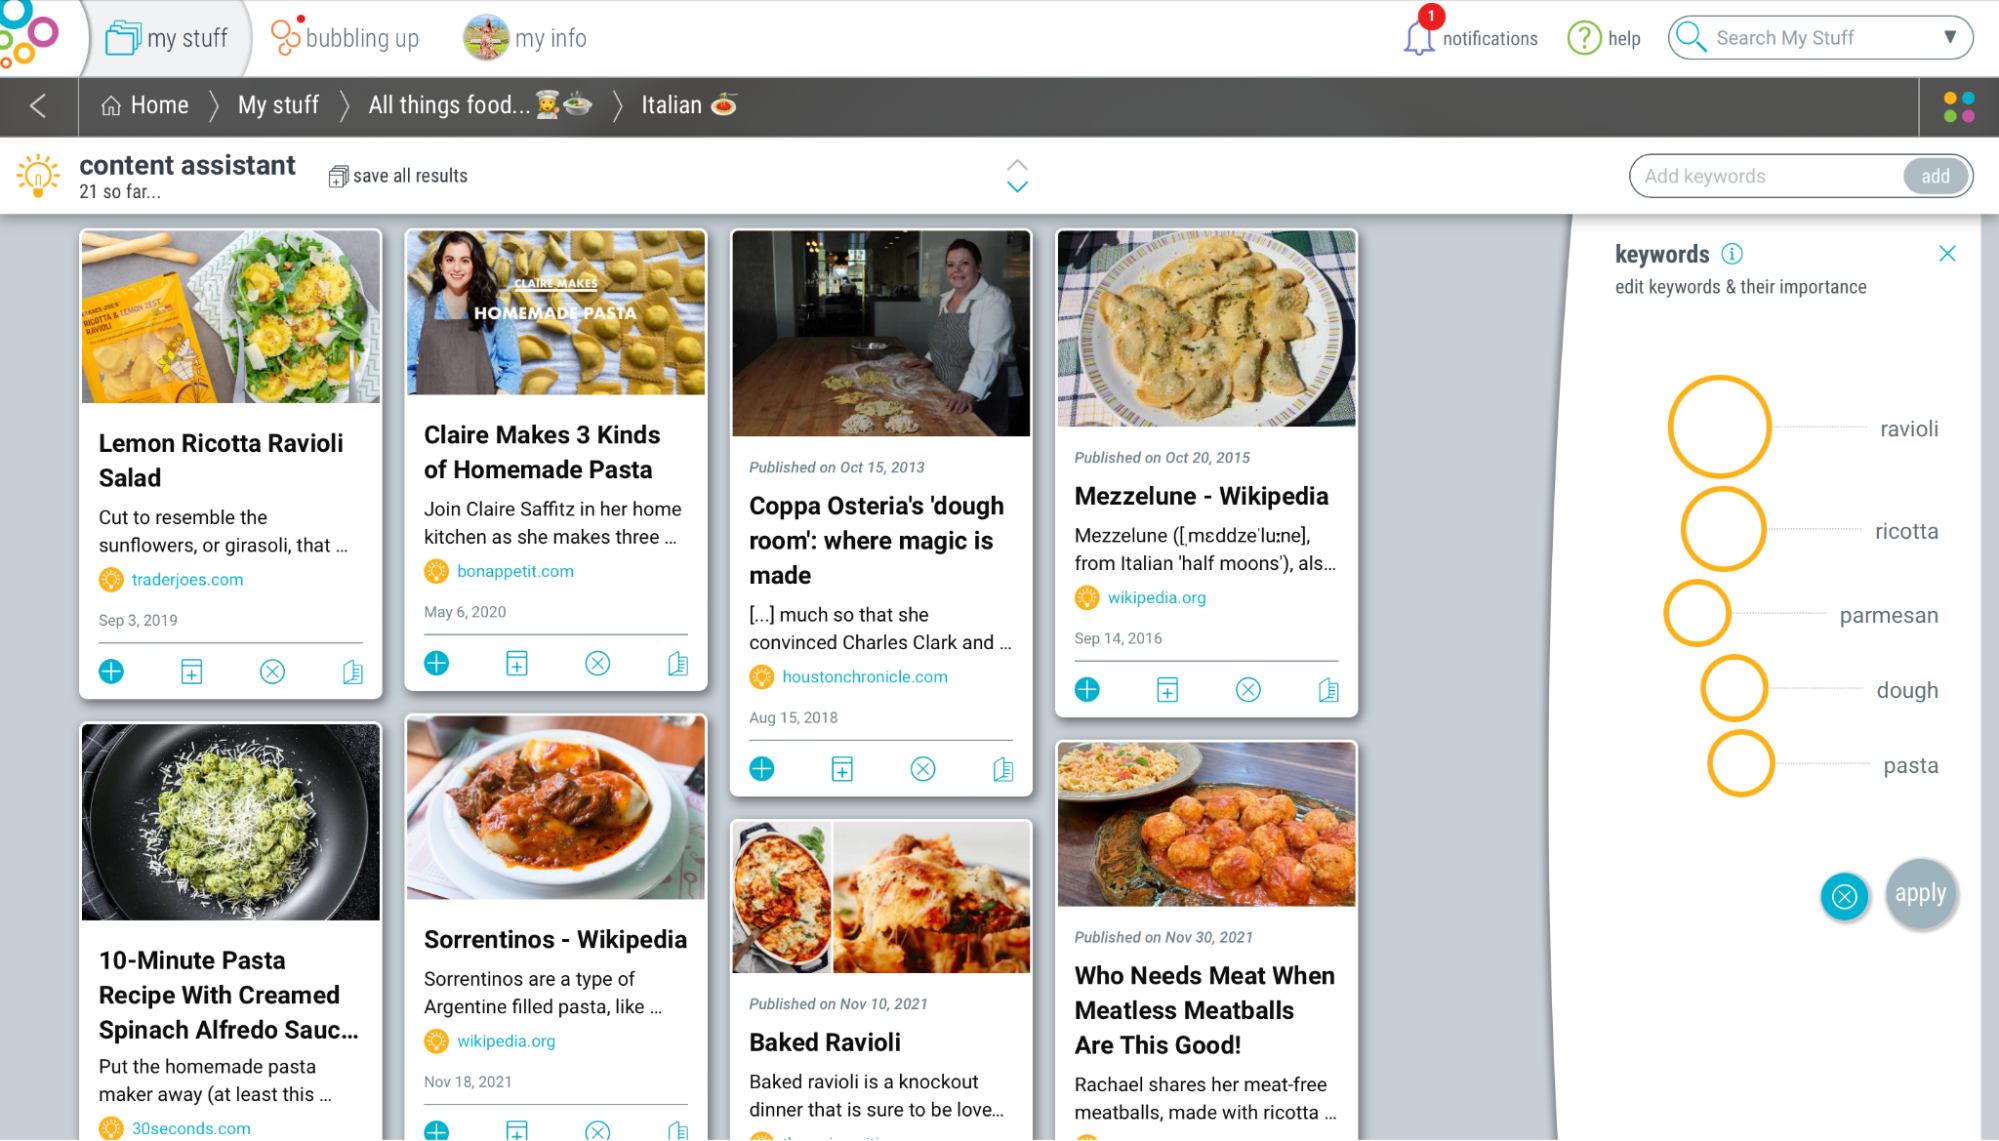Click plus icon on Claire Makes 3 Kinds card
1999x1141 pixels.
[x=437, y=663]
